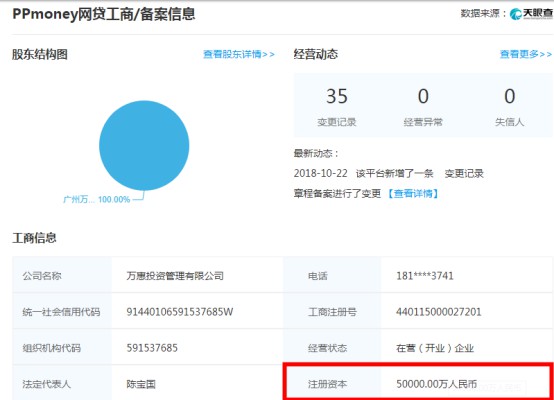Click the 股东结构图 section heading
The image size is (554, 400).
coord(40,54)
